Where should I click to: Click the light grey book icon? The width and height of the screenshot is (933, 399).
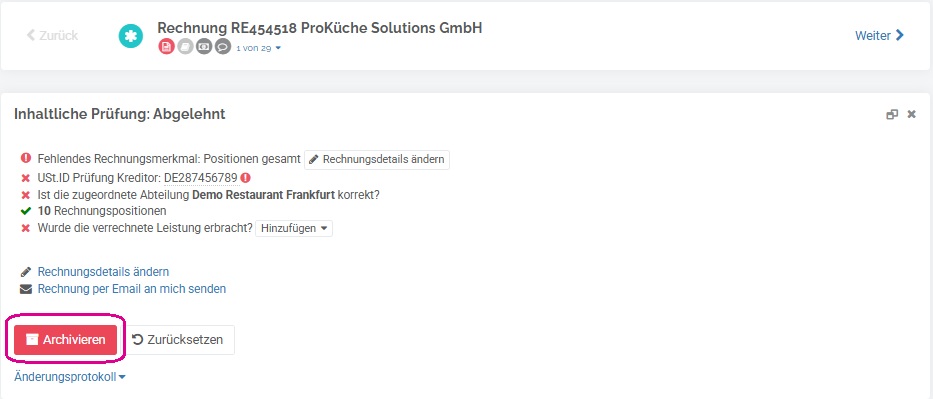185,47
